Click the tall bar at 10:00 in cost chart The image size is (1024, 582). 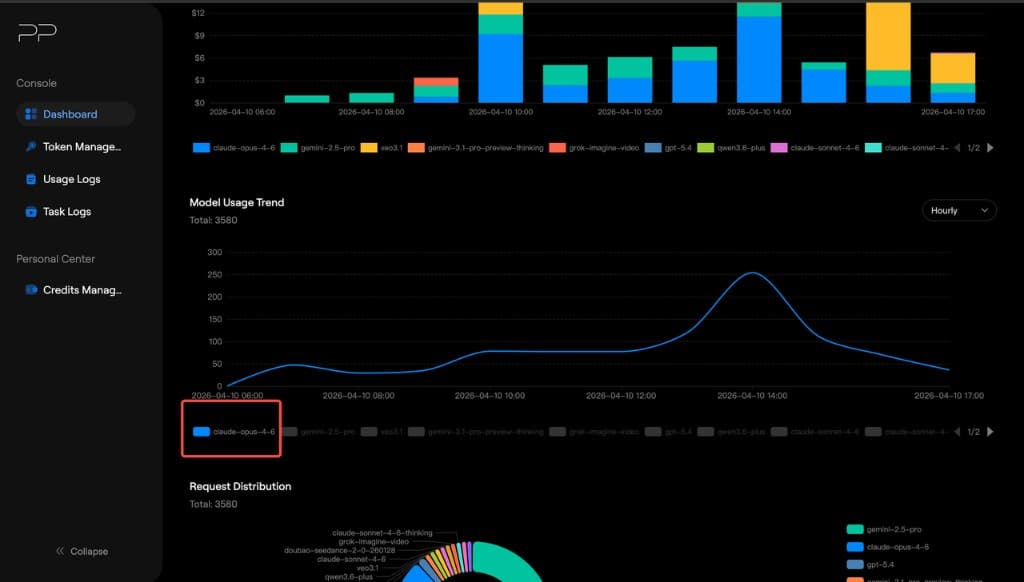pyautogui.click(x=500, y=52)
